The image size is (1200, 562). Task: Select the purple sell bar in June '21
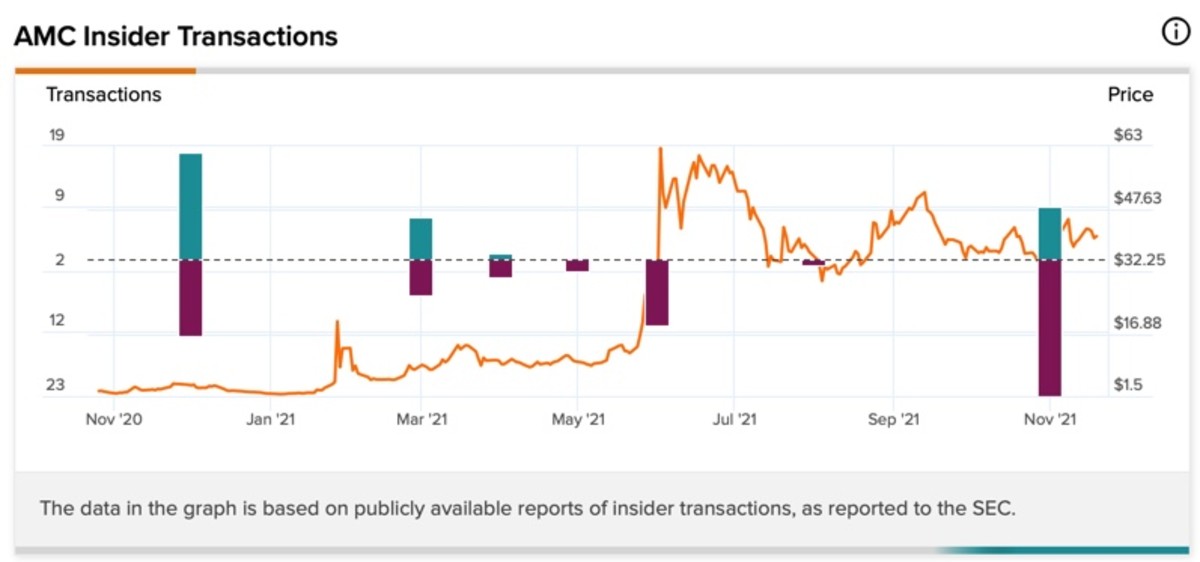click(x=657, y=292)
